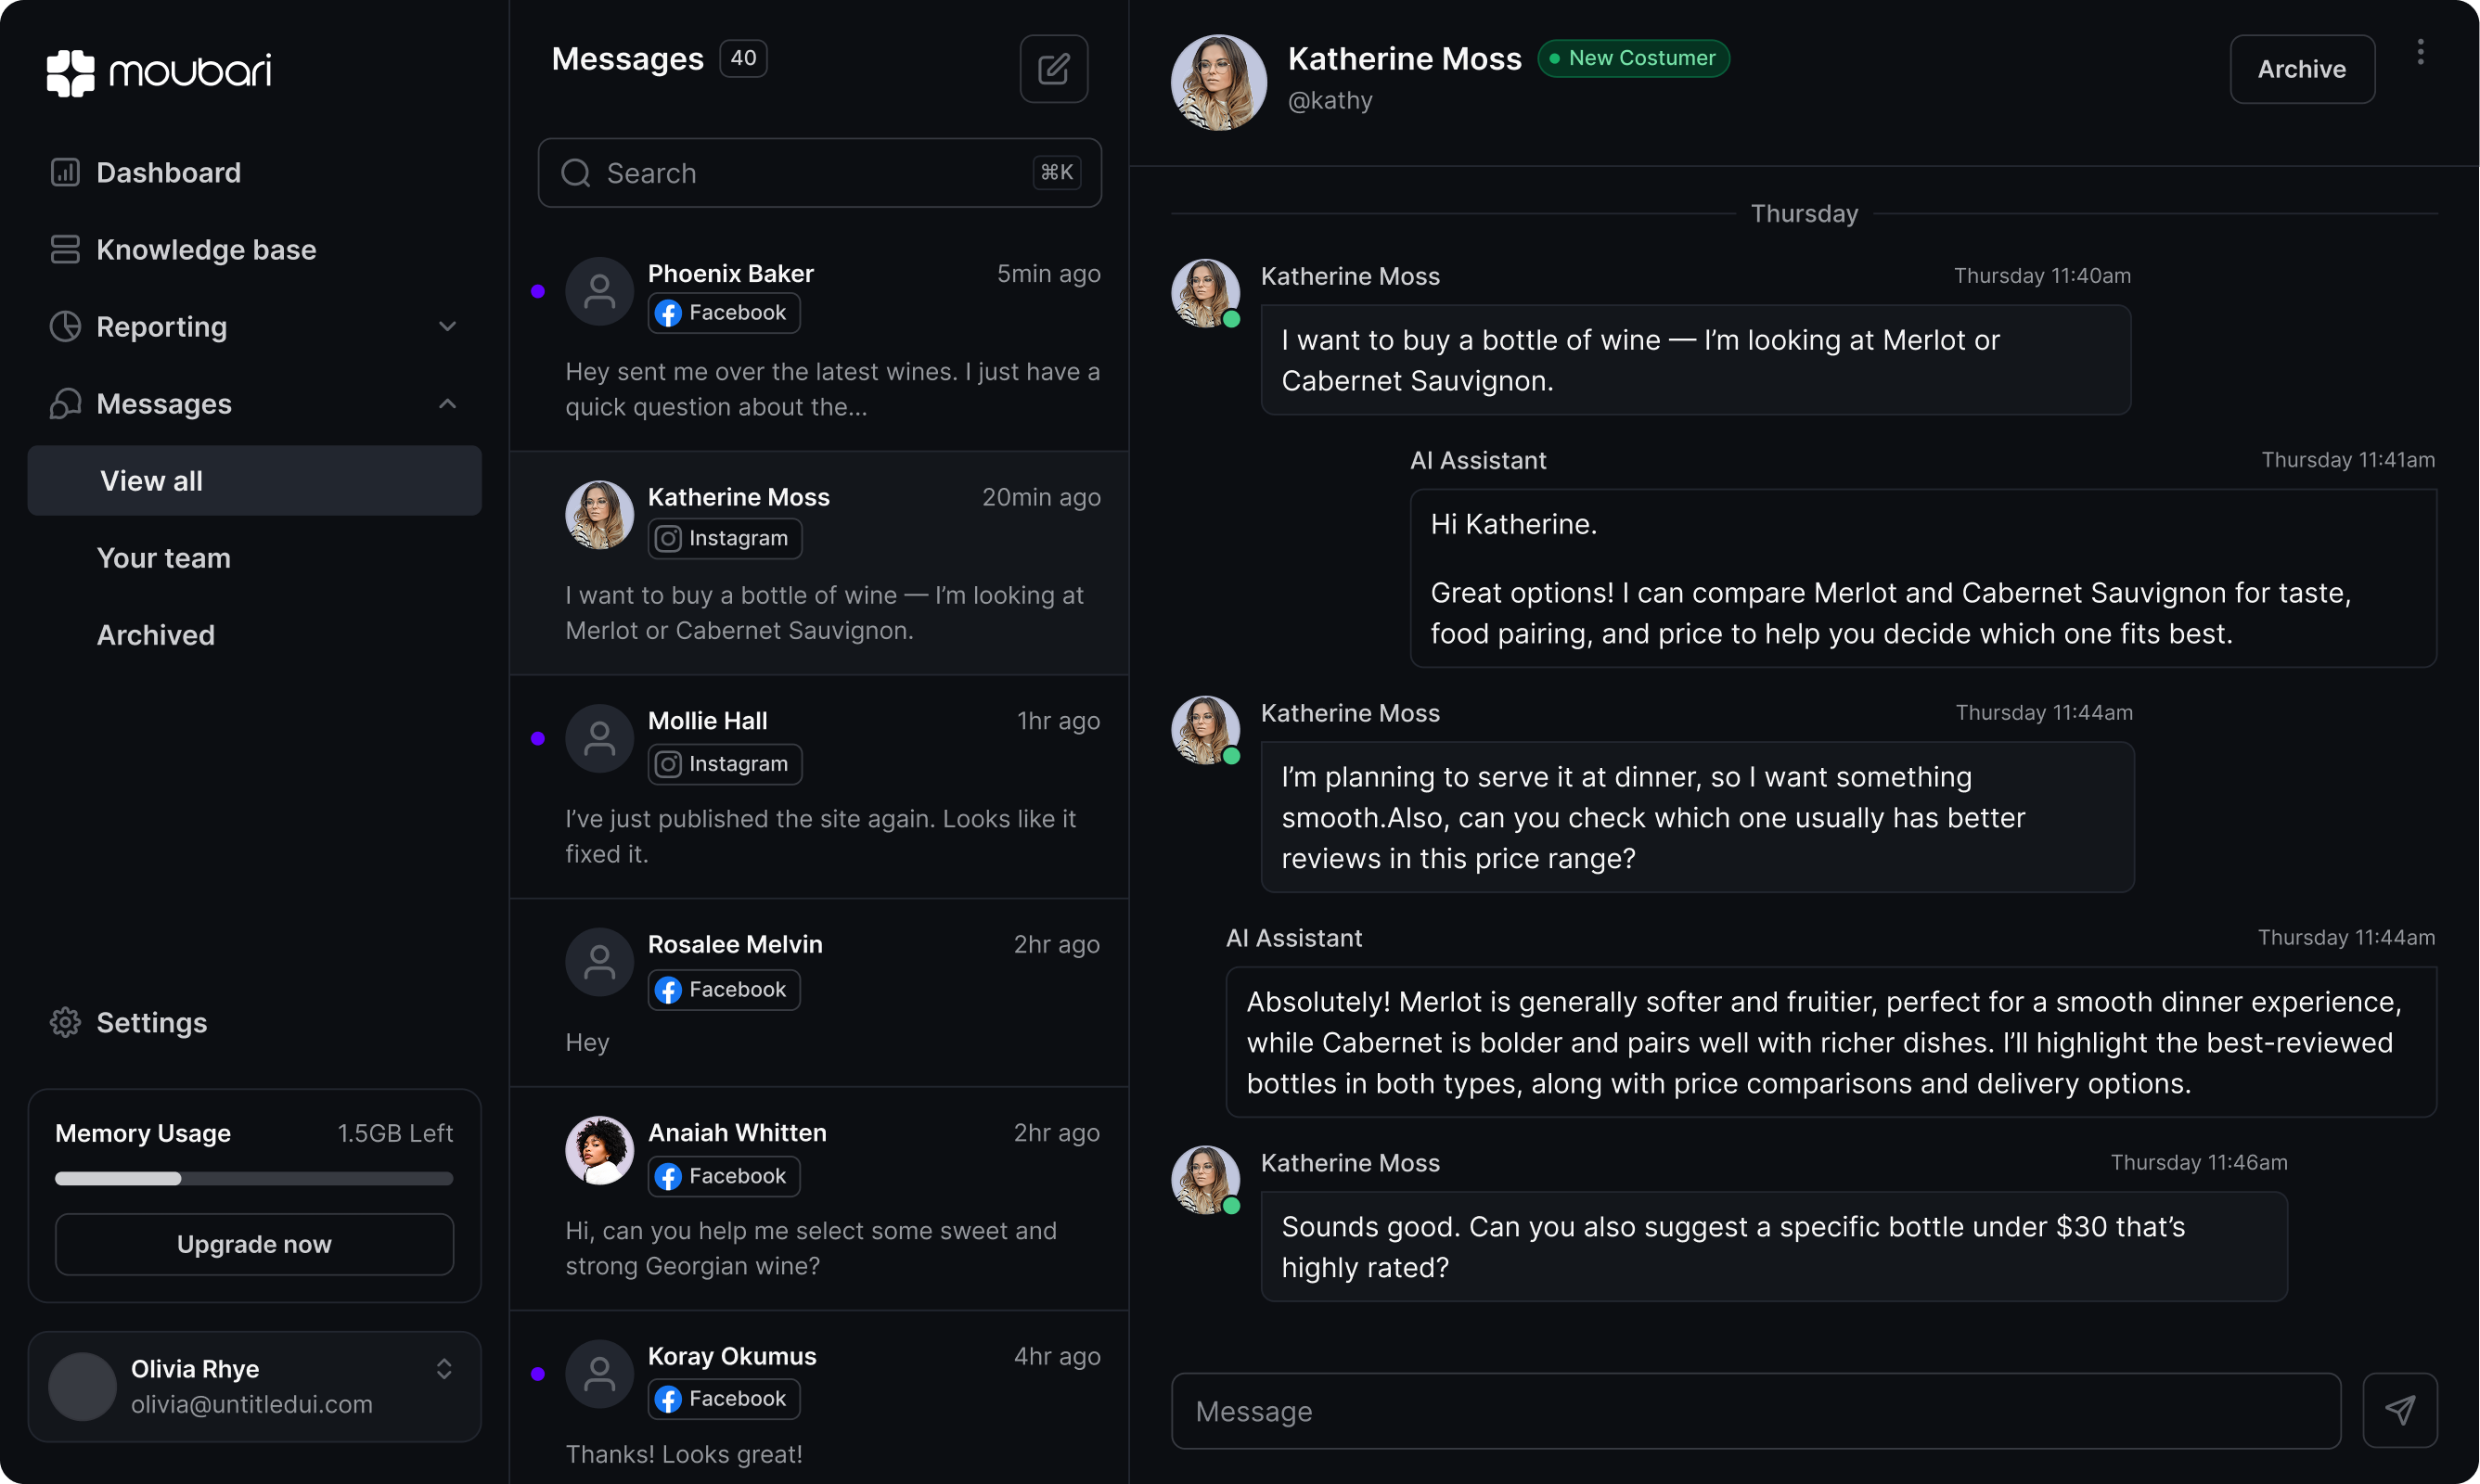Focus the Message text input field
Screen dimensions: 2480x1484
pyautogui.click(x=1755, y=1410)
